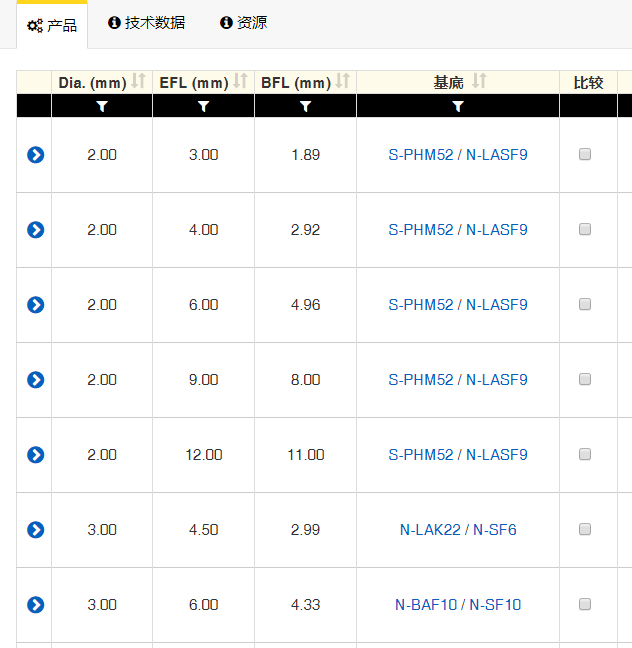This screenshot has height=648, width=632.
Task: Switch to the 技术数据 tab
Action: (x=146, y=23)
